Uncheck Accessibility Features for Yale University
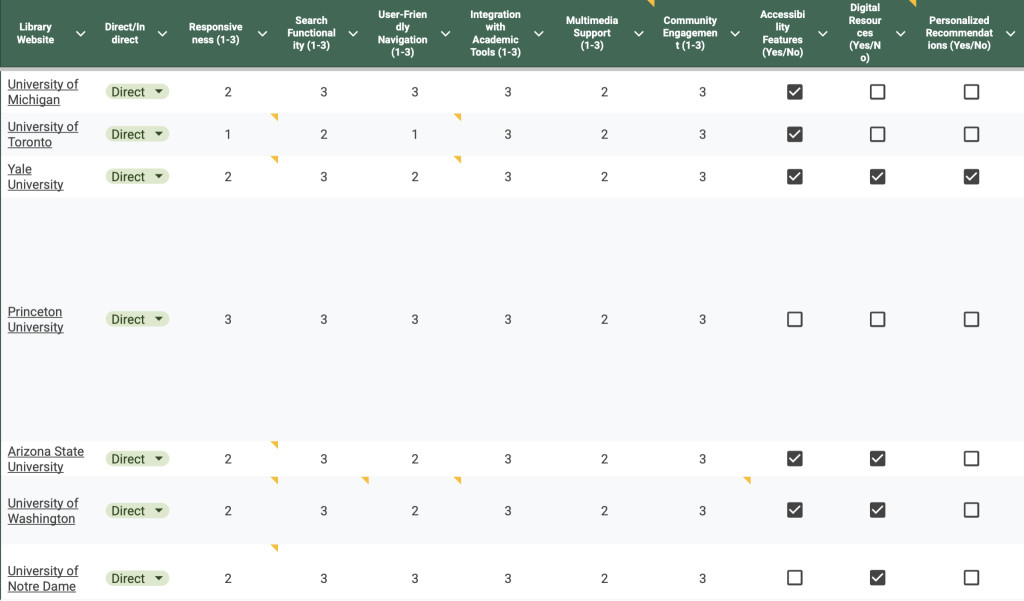1024x601 pixels. (795, 176)
